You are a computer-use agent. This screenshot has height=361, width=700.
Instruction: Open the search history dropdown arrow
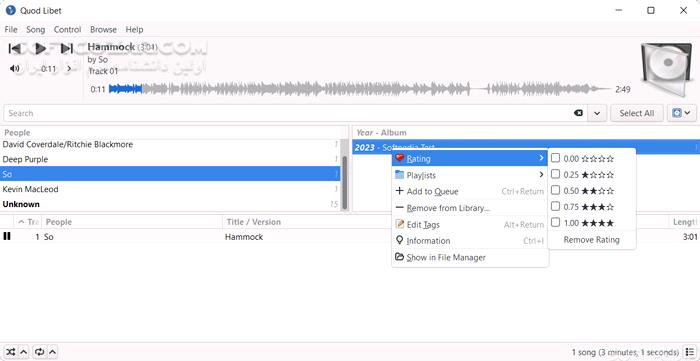[597, 113]
